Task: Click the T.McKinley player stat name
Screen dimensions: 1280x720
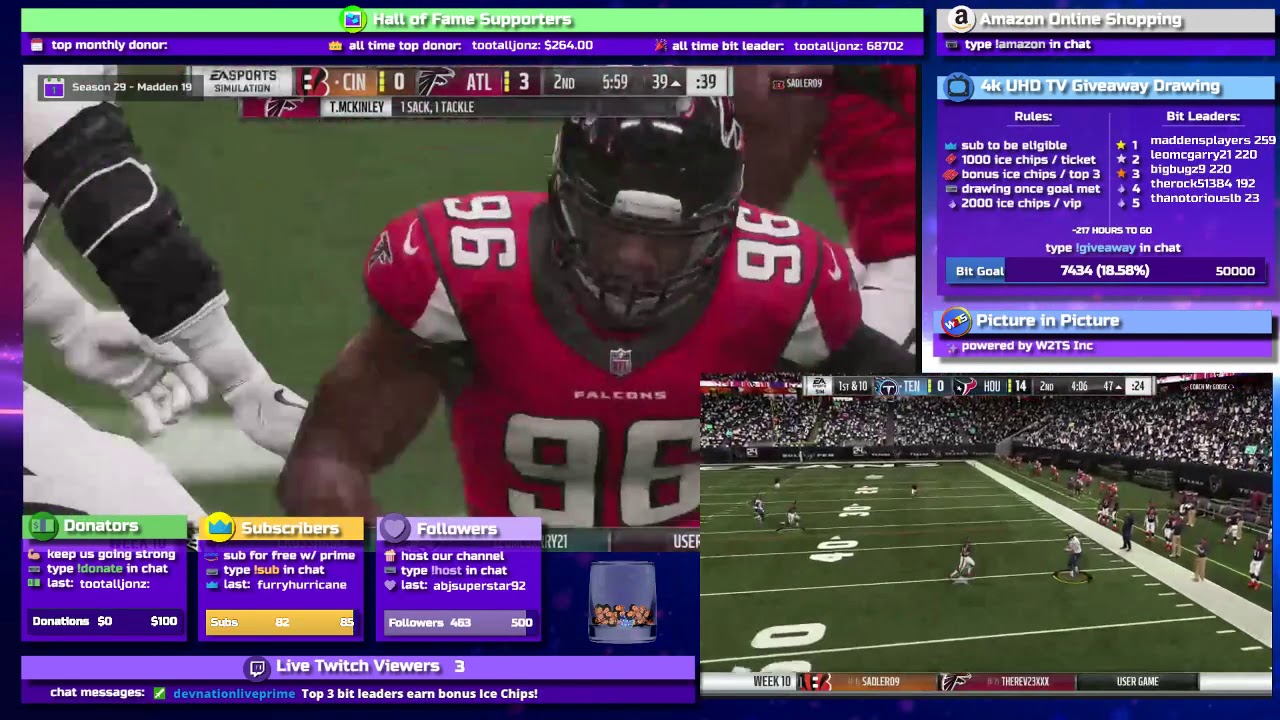Action: pos(357,107)
